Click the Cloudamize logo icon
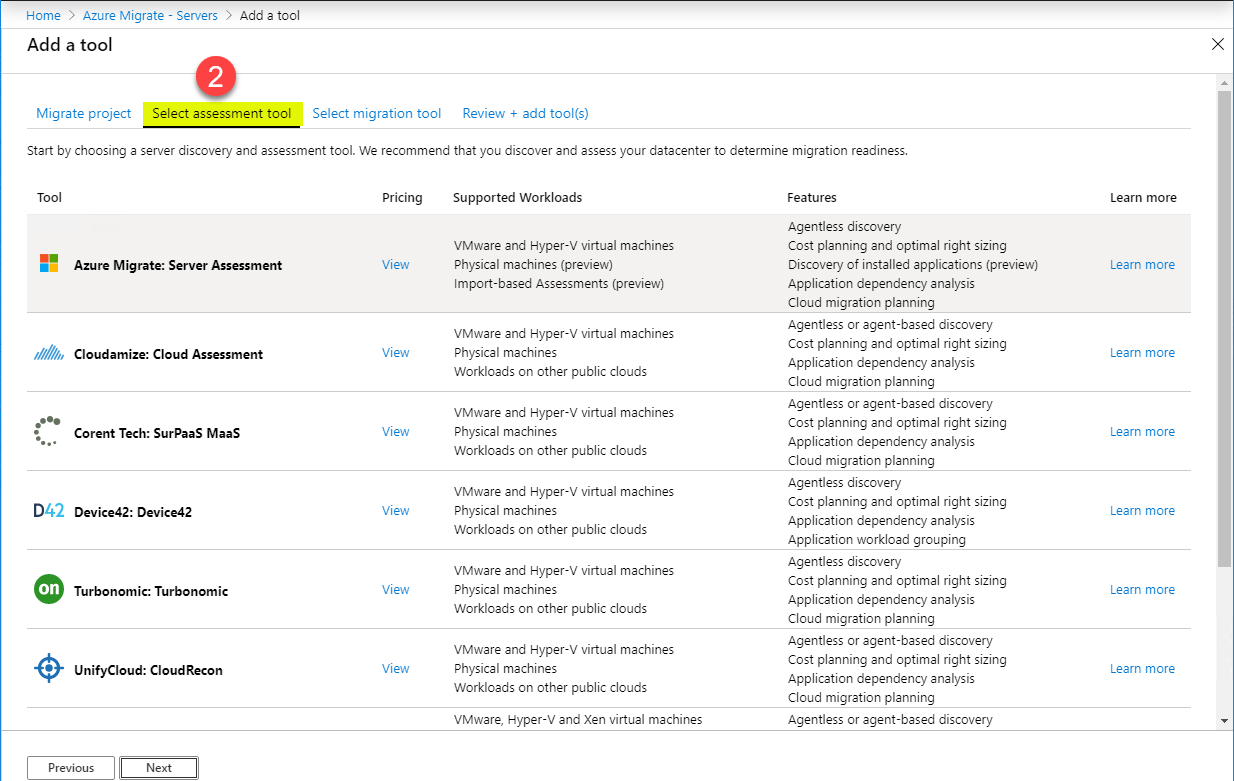The height and width of the screenshot is (781, 1234). coord(49,353)
